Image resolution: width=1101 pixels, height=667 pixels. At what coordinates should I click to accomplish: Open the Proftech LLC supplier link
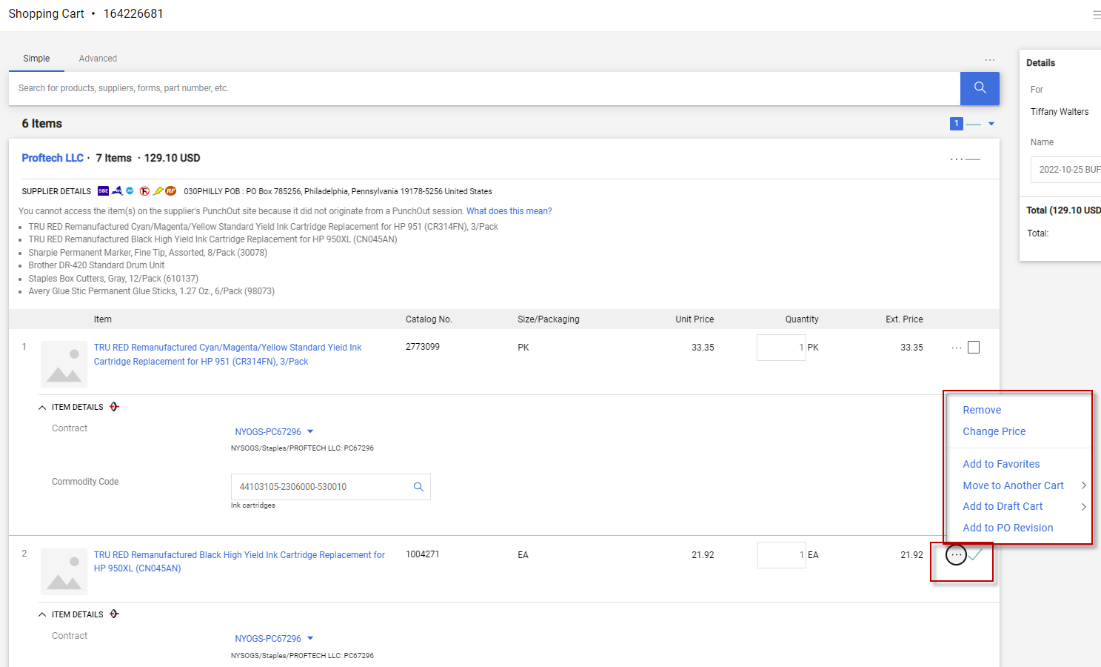pos(52,158)
